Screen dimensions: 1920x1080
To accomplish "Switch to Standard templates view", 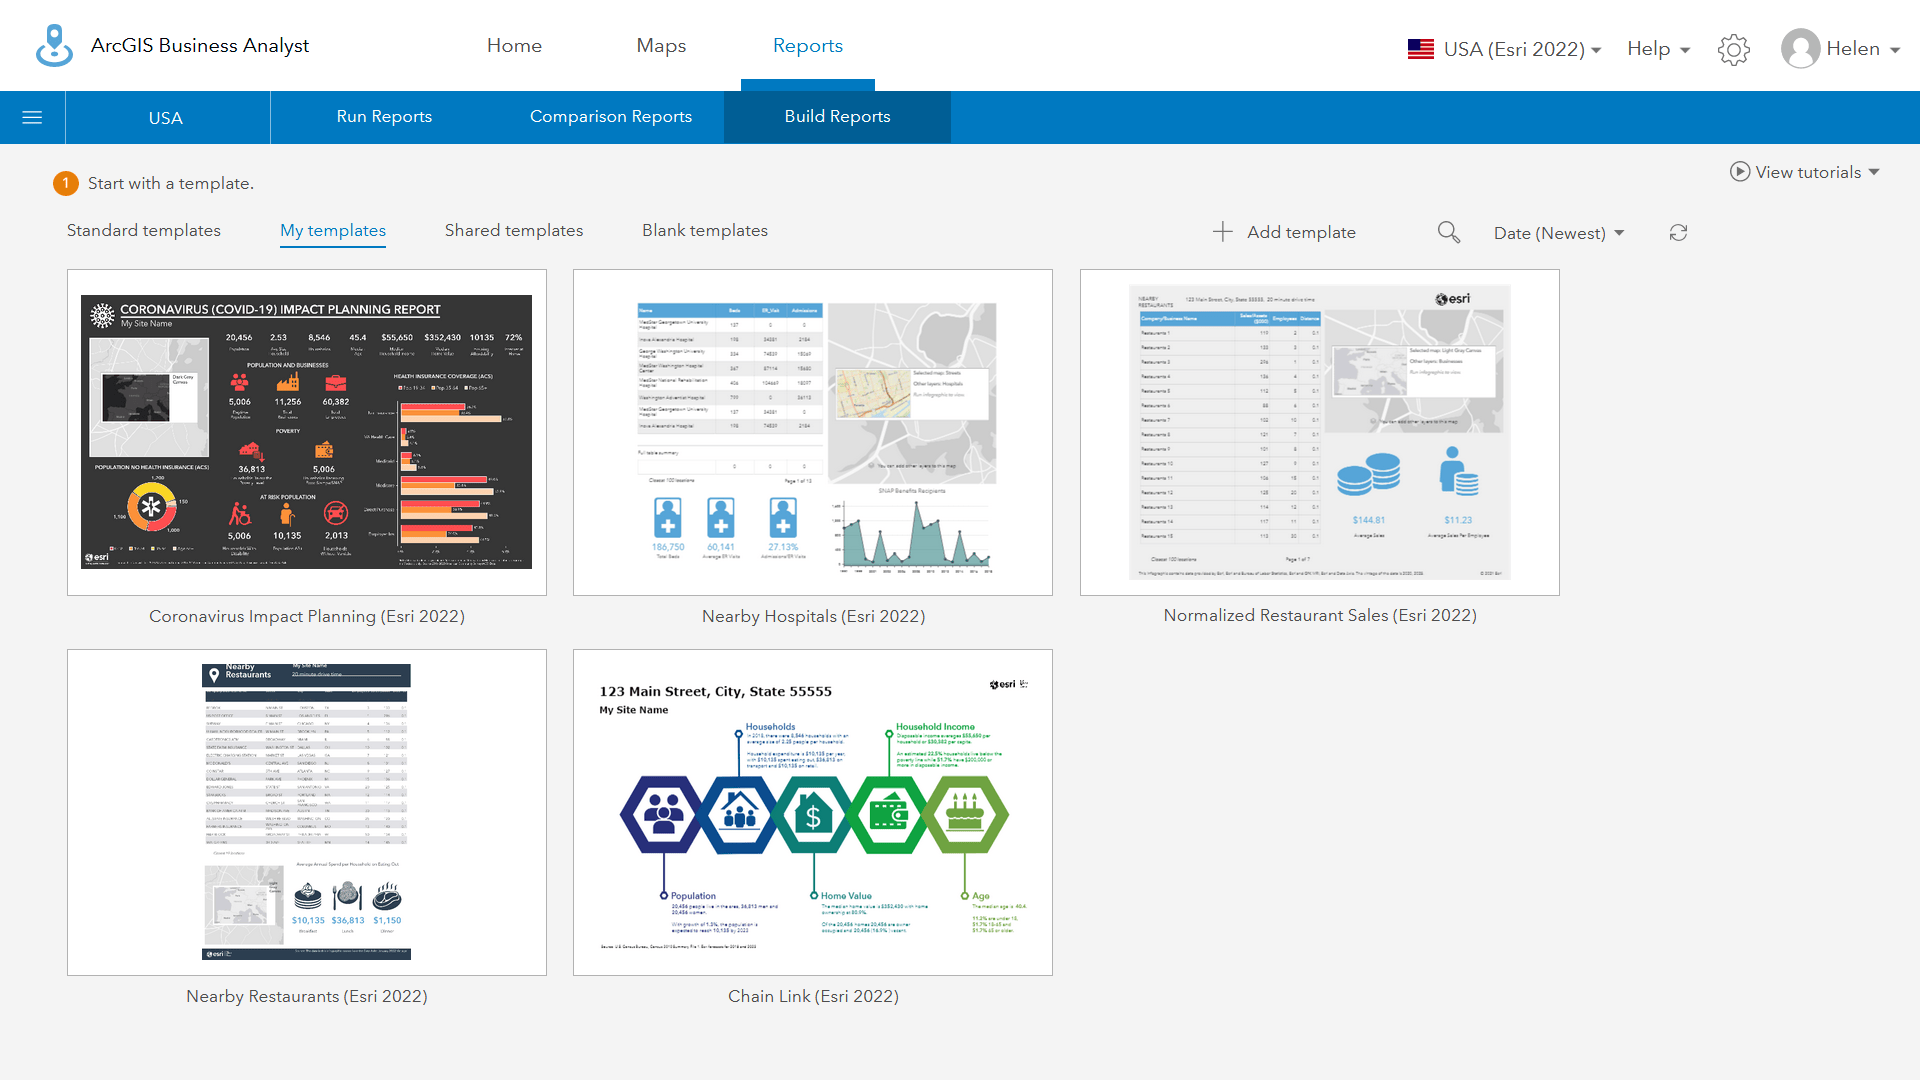I will click(x=144, y=229).
